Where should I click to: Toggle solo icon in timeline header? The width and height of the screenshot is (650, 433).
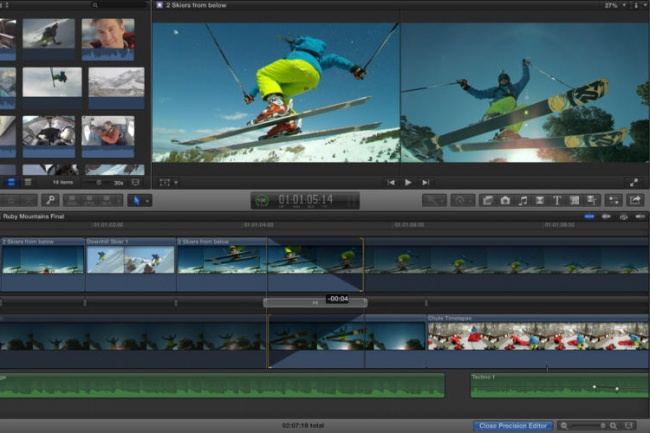click(x=623, y=216)
